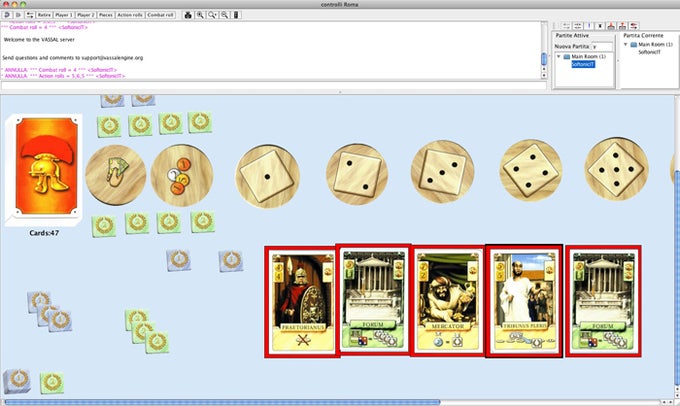Click the Action rolls button

click(x=130, y=15)
